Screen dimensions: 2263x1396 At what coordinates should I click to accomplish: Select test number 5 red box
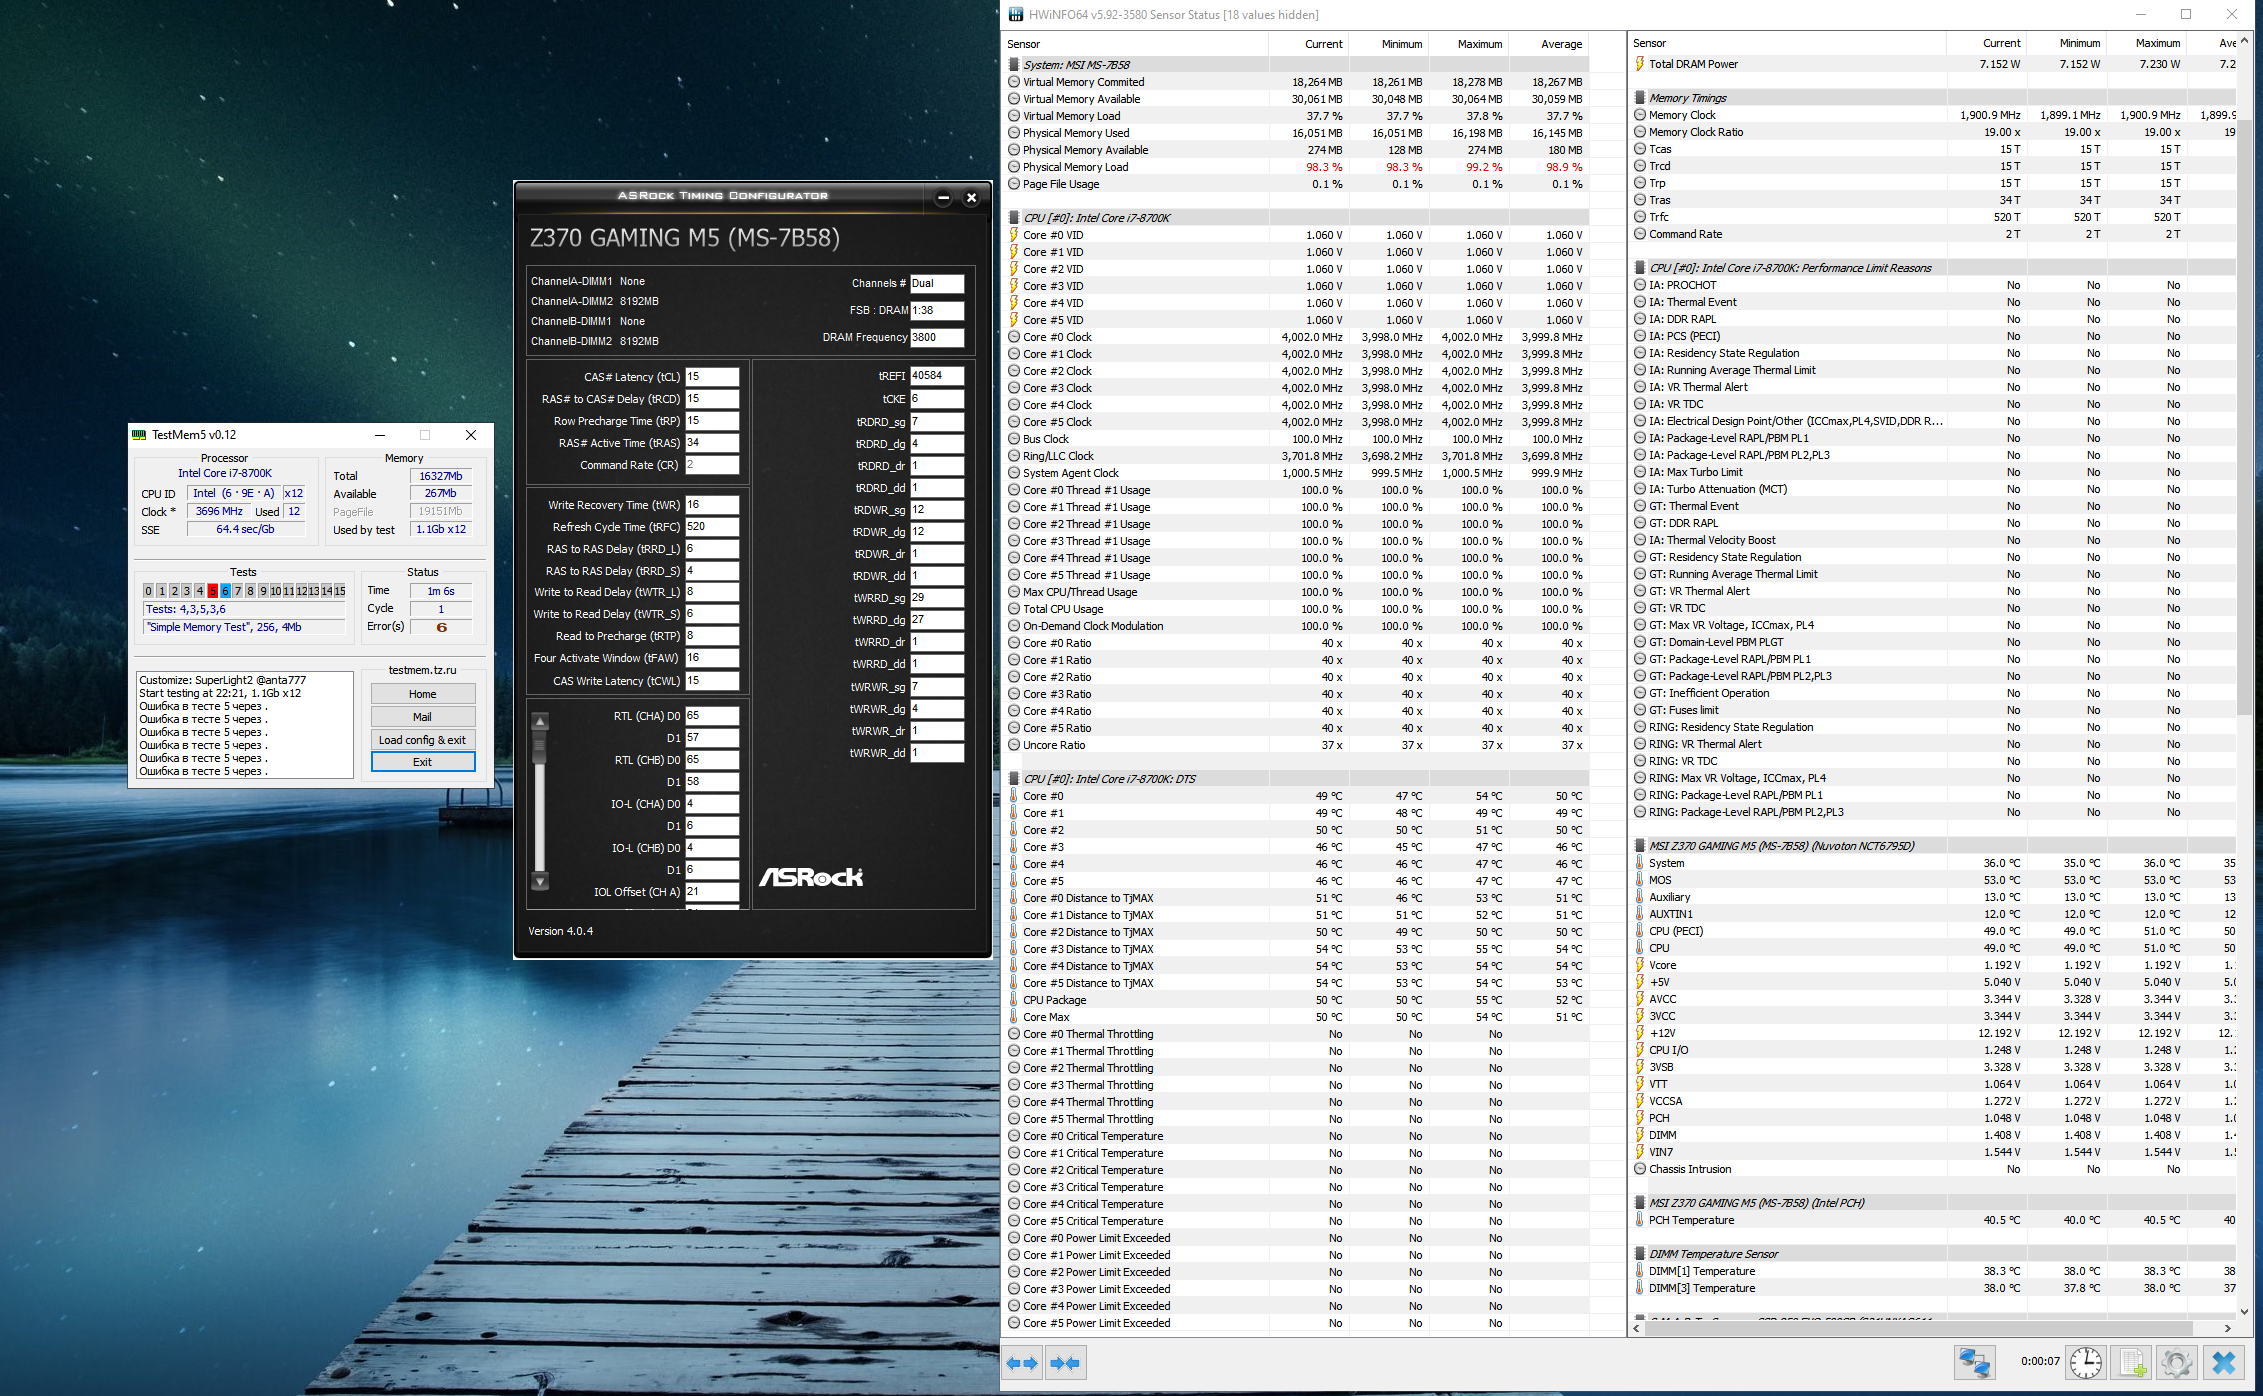tap(212, 591)
